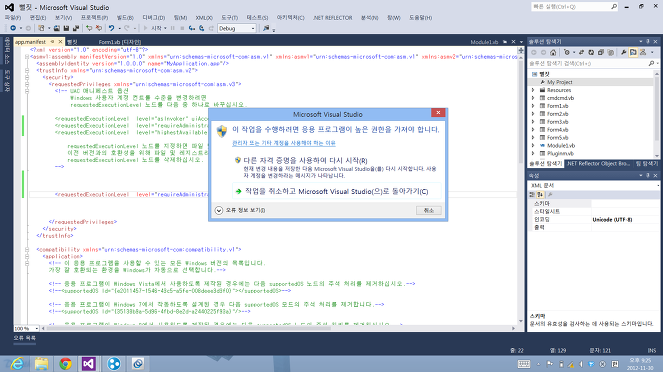Expand Resources folder node
The width and height of the screenshot is (663, 372).
[x=533, y=90]
